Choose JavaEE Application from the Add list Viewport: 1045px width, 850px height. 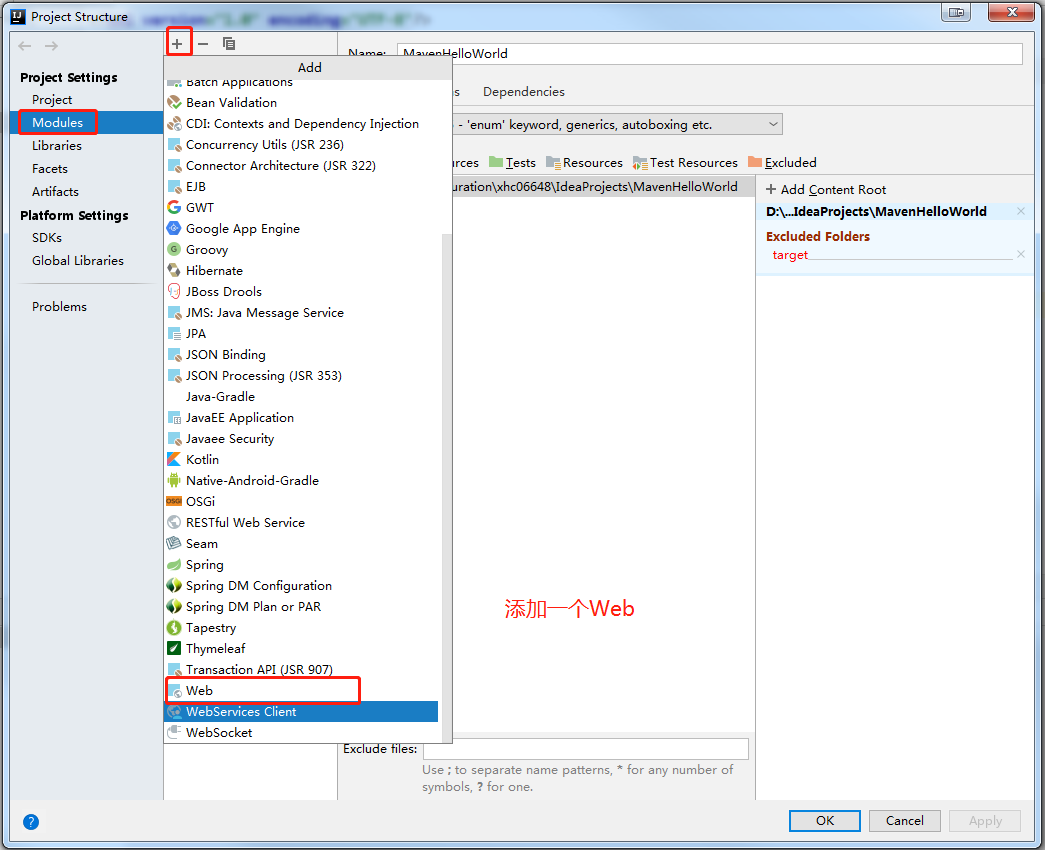(301, 417)
